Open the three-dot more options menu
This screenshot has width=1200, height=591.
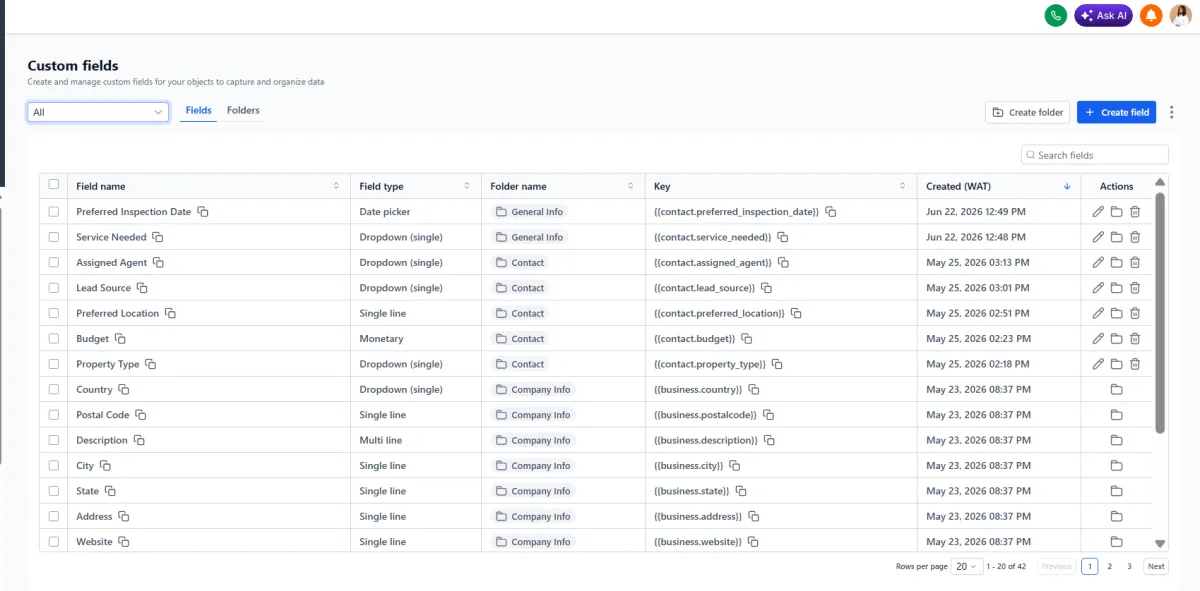click(1172, 112)
